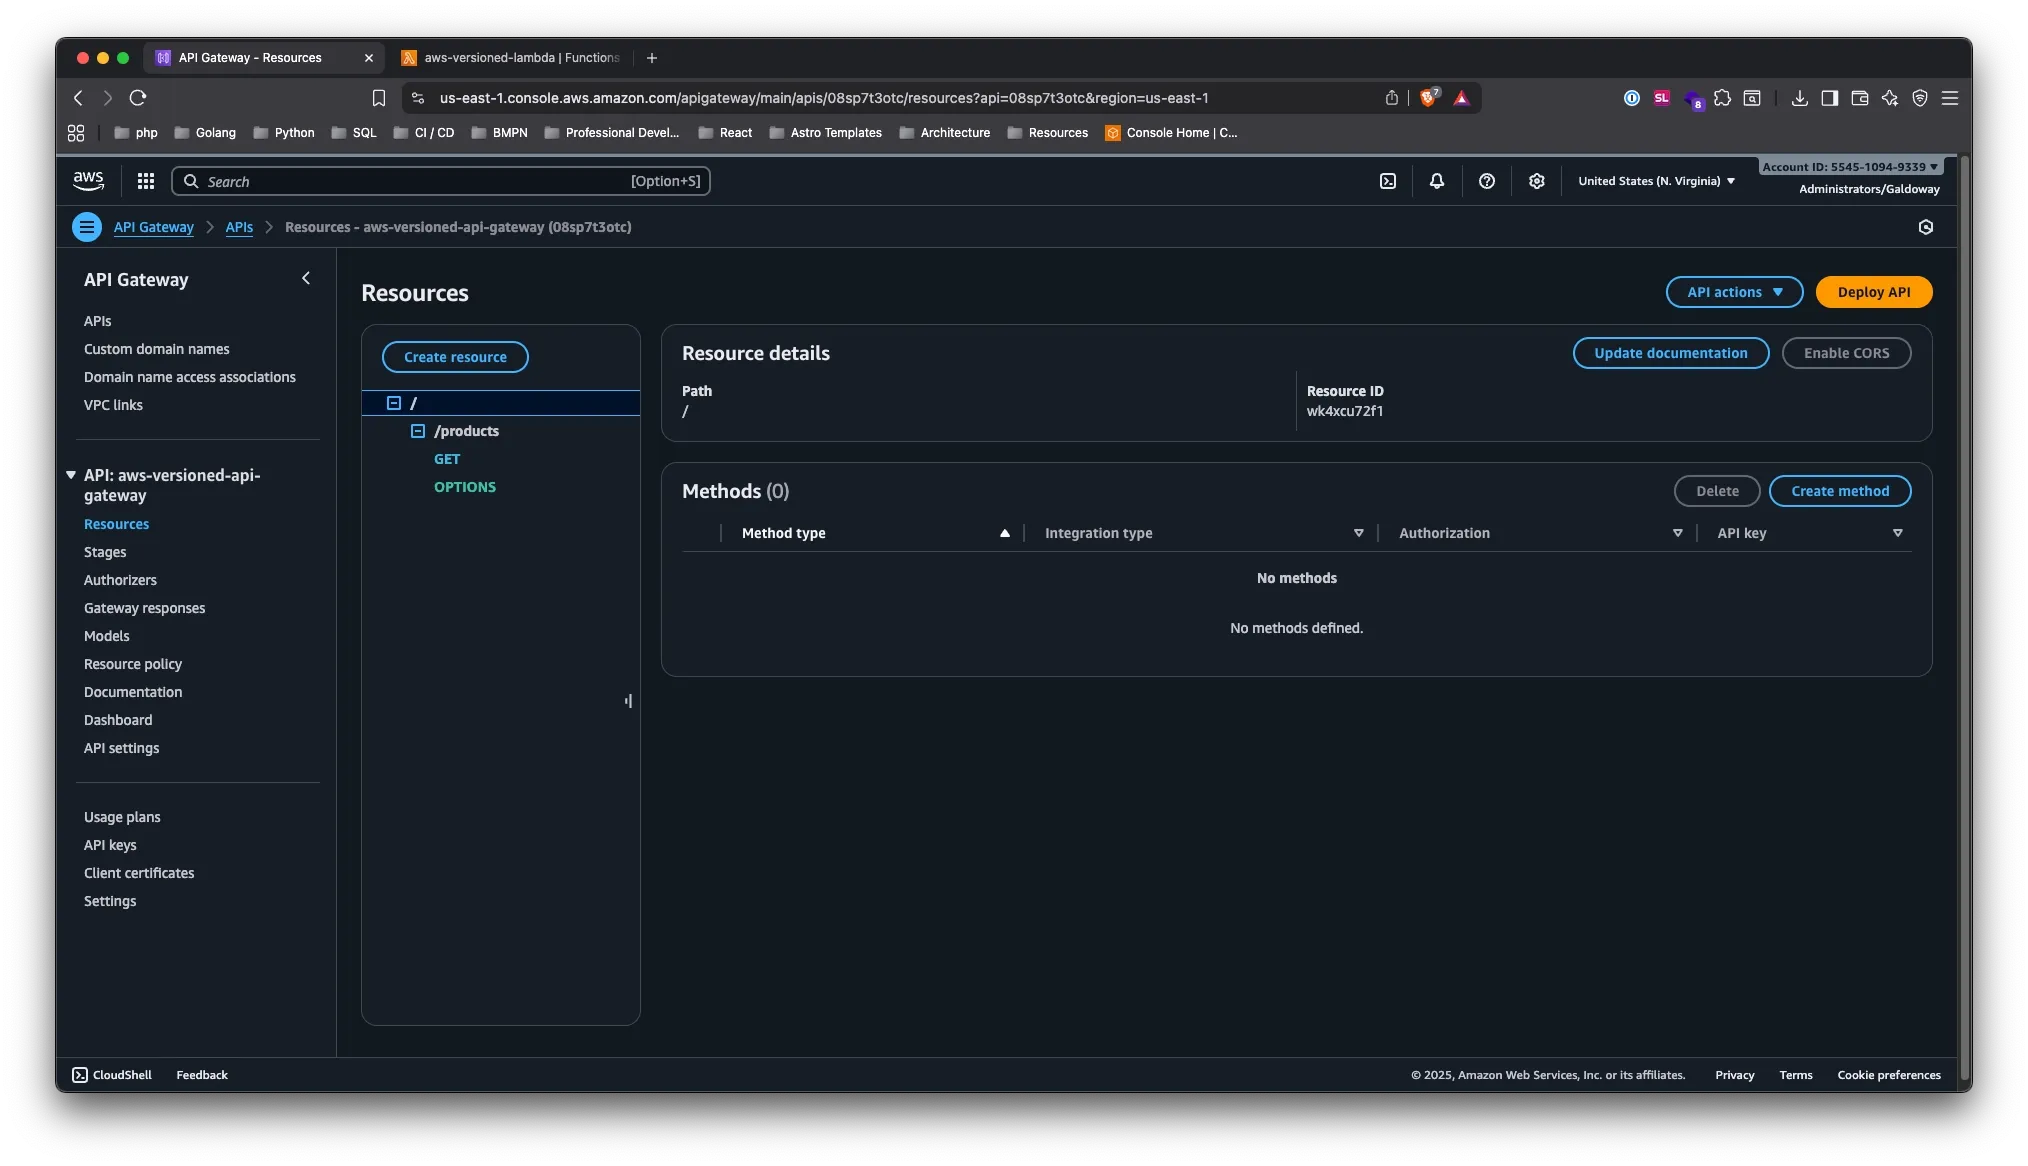Image resolution: width=2028 pixels, height=1166 pixels.
Task: Open the browser Downloads icon
Action: coord(1799,98)
